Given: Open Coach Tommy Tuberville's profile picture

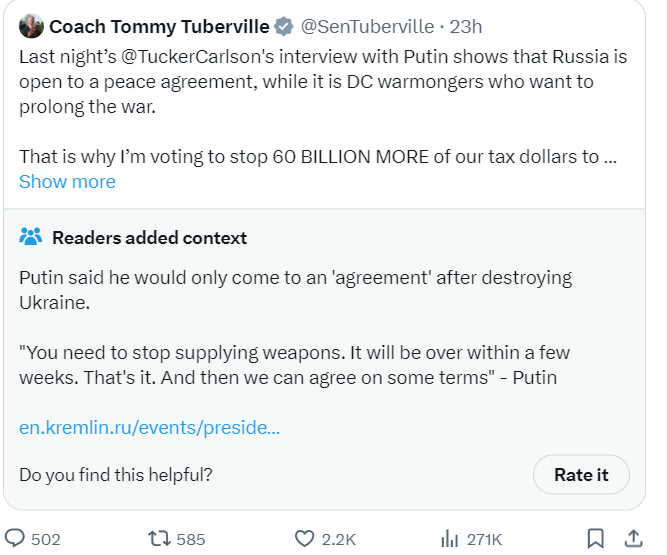Looking at the screenshot, I should [x=31, y=26].
